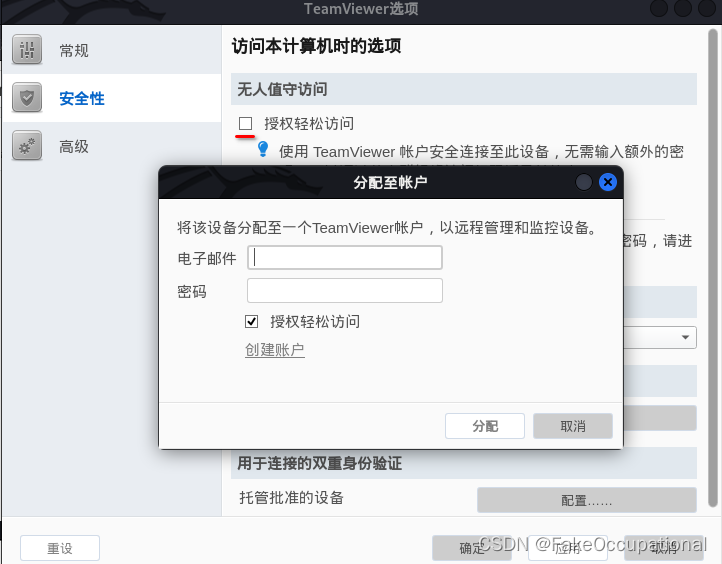Close the 分配至帐户 dialog with blue X

pos(608,182)
